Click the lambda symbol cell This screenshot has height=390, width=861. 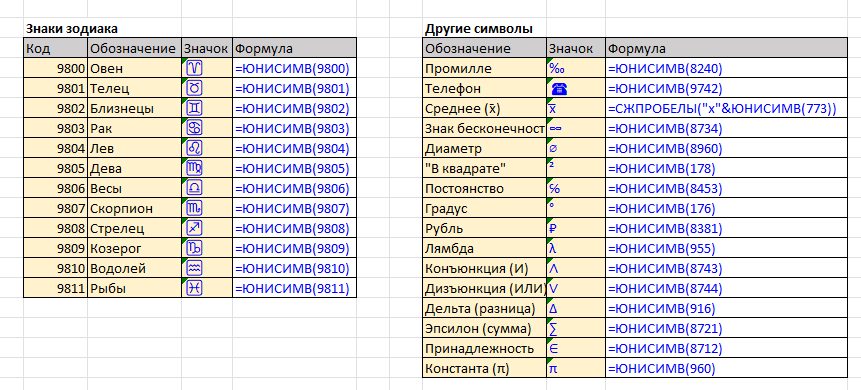pos(576,248)
